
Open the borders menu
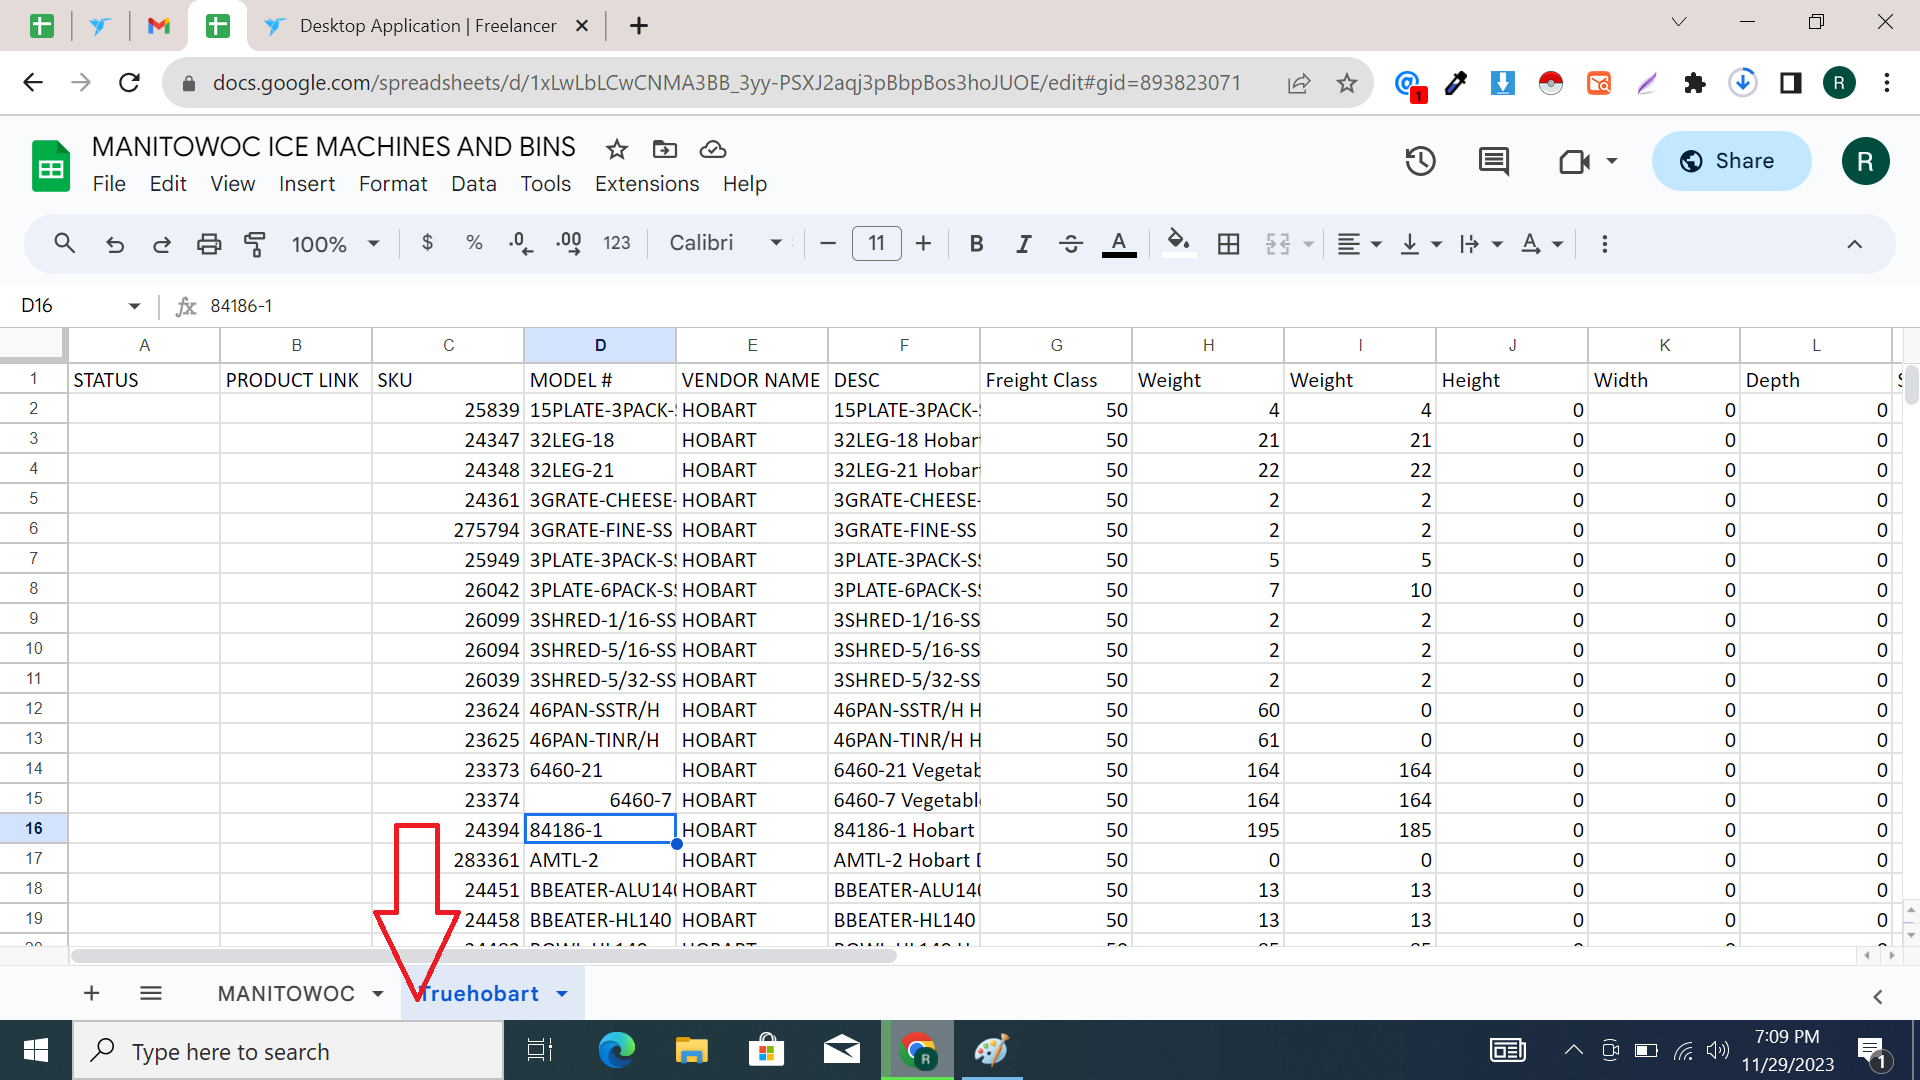click(x=1229, y=243)
